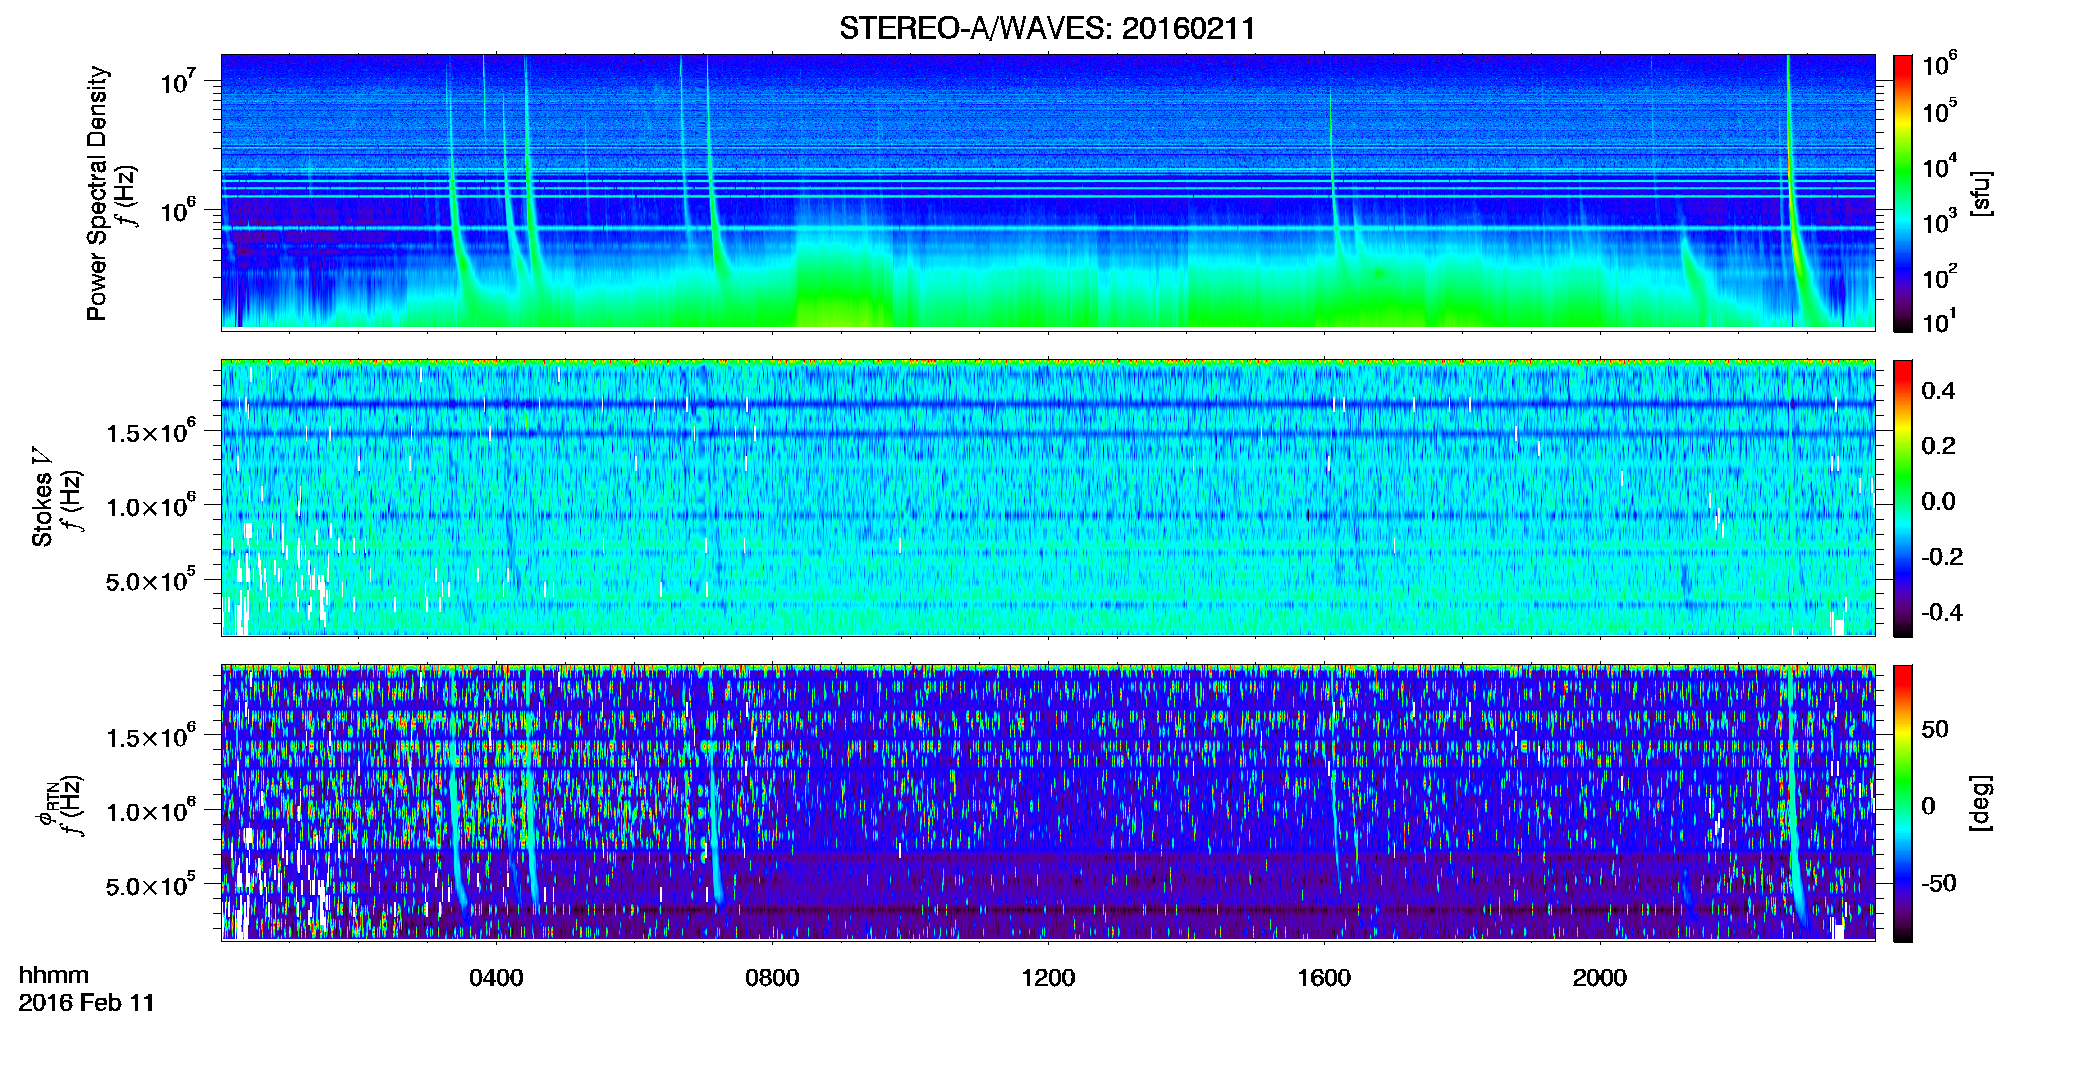Click the 1.0×10^6 tick in phi RTN panel

point(151,811)
